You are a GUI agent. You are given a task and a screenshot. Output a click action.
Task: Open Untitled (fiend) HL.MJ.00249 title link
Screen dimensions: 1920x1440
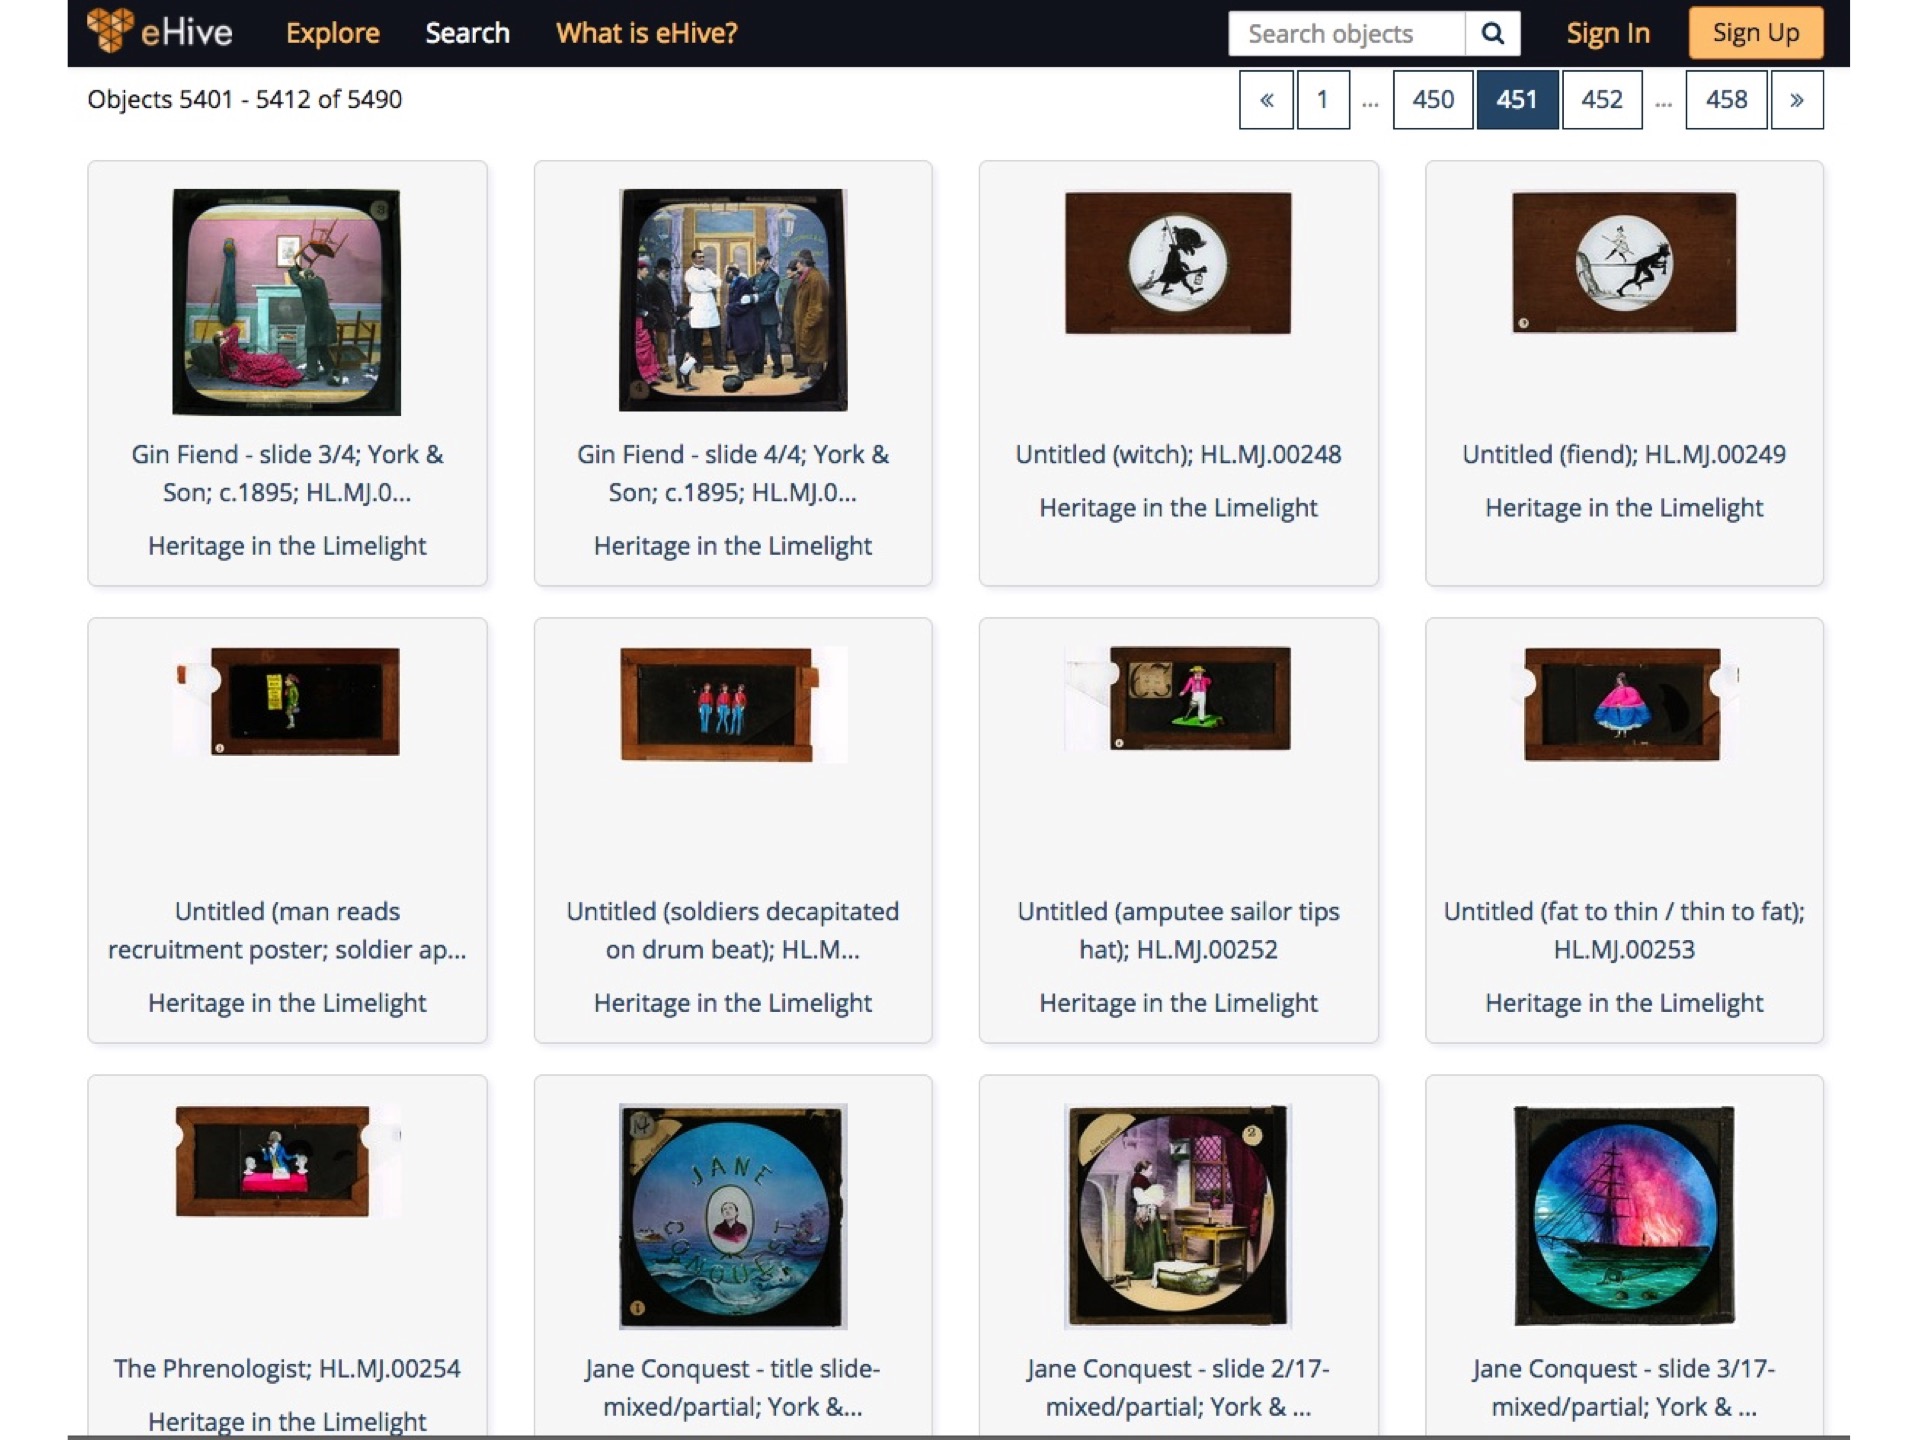click(1624, 454)
